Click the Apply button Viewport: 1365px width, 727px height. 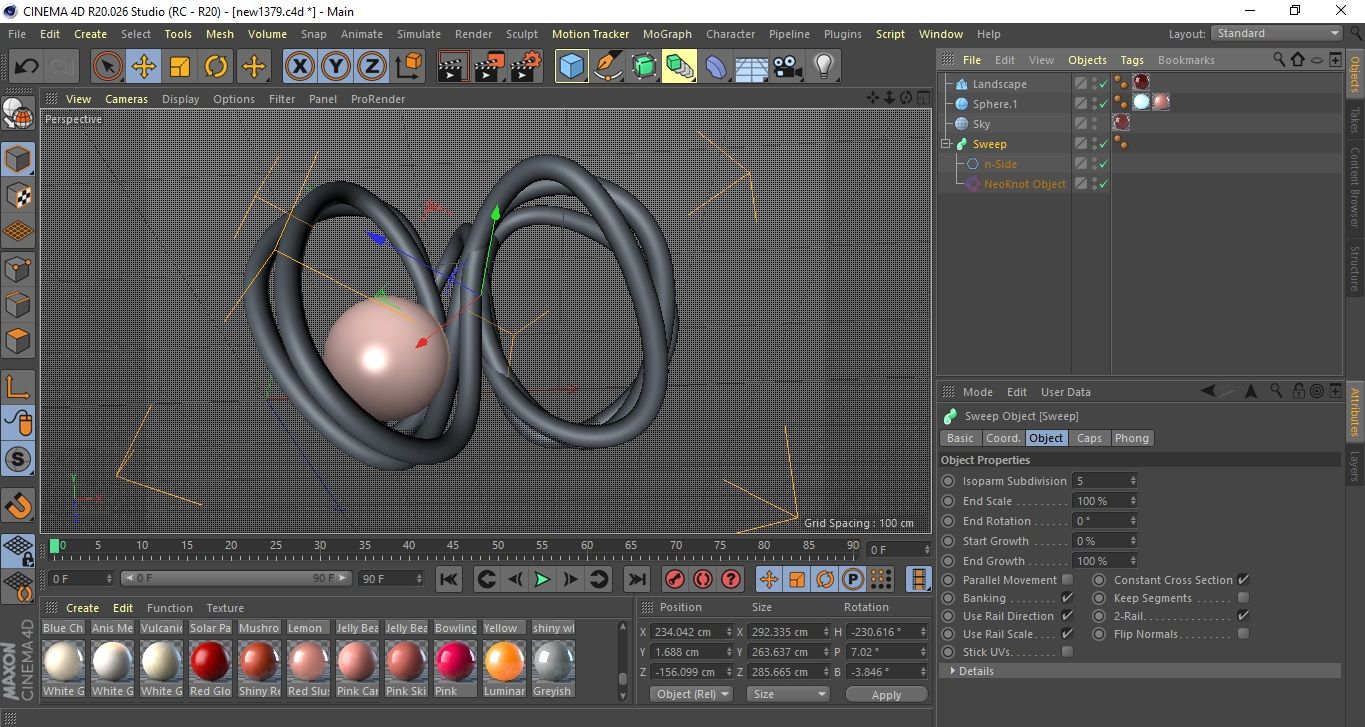tap(886, 694)
